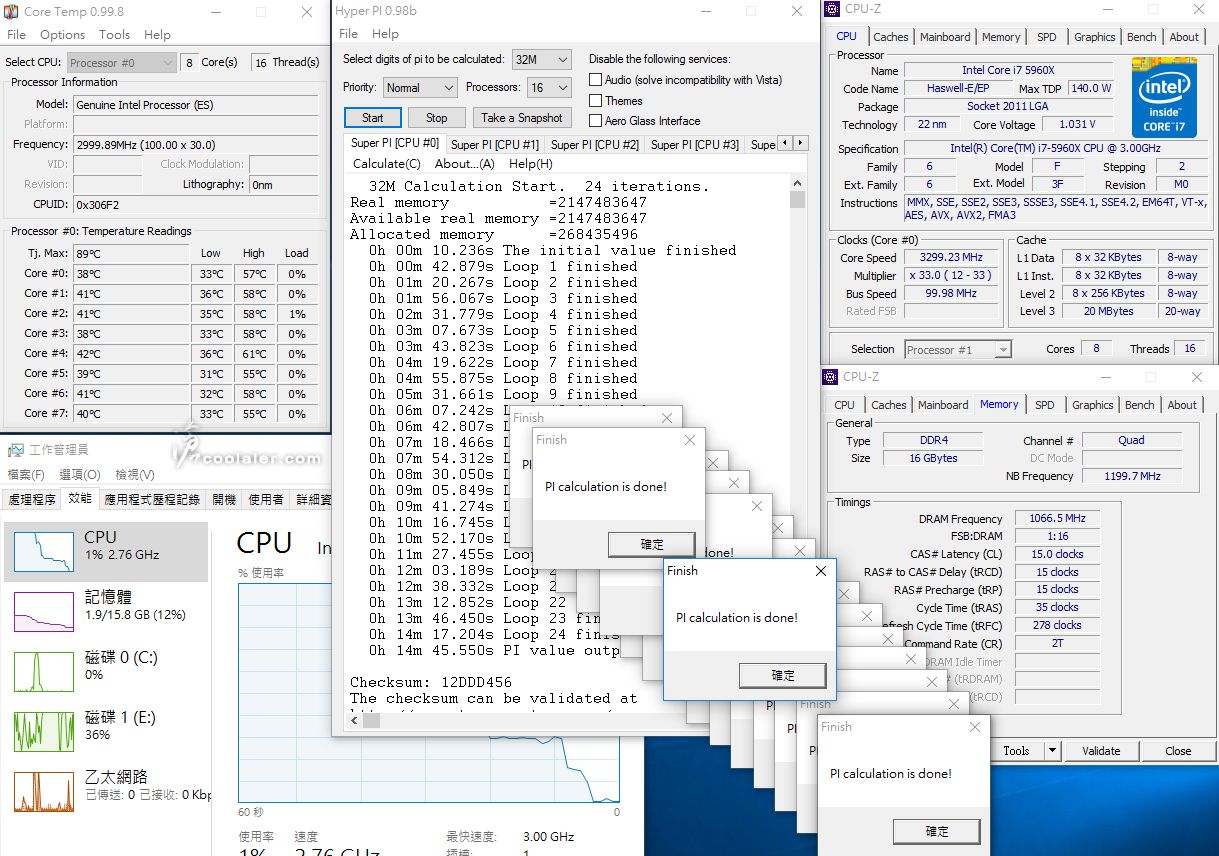Open the Tools menu in Core Temp
The height and width of the screenshot is (856, 1219).
click(114, 34)
